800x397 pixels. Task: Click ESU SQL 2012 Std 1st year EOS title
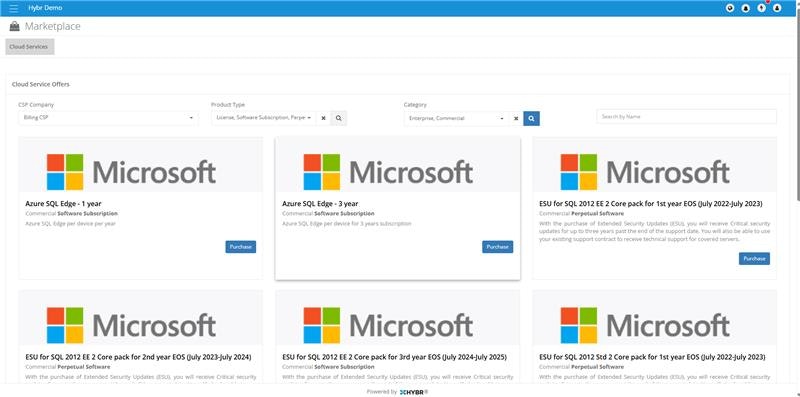click(x=652, y=357)
